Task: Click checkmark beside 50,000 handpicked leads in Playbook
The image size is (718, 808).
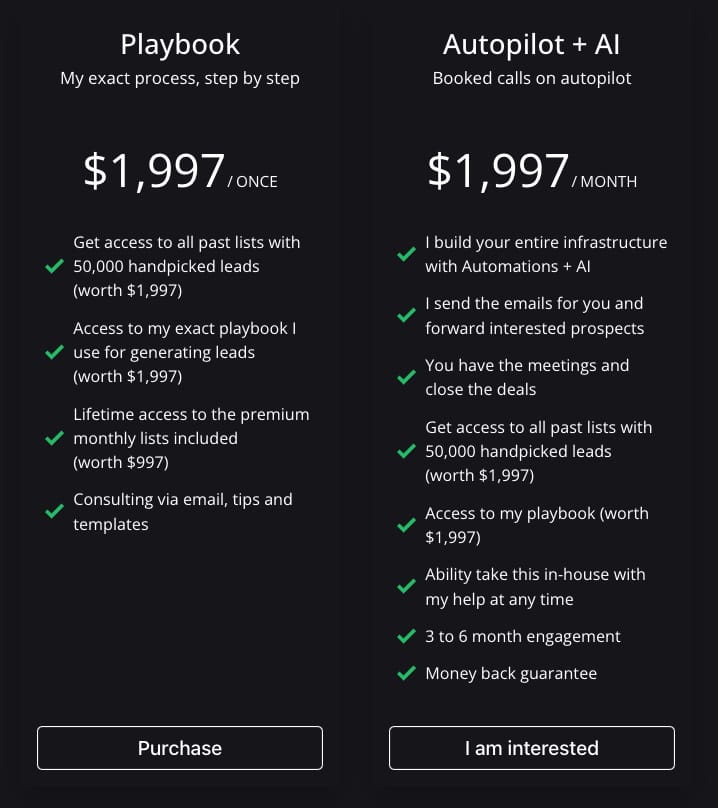Action: [54, 267]
